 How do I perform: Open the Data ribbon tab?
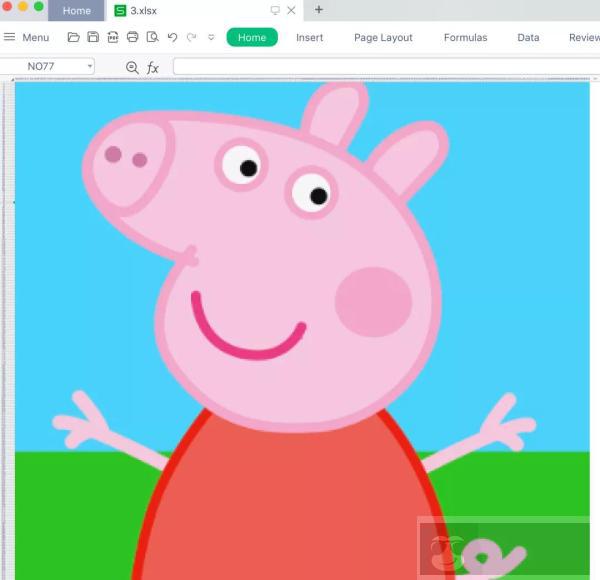pyautogui.click(x=528, y=37)
